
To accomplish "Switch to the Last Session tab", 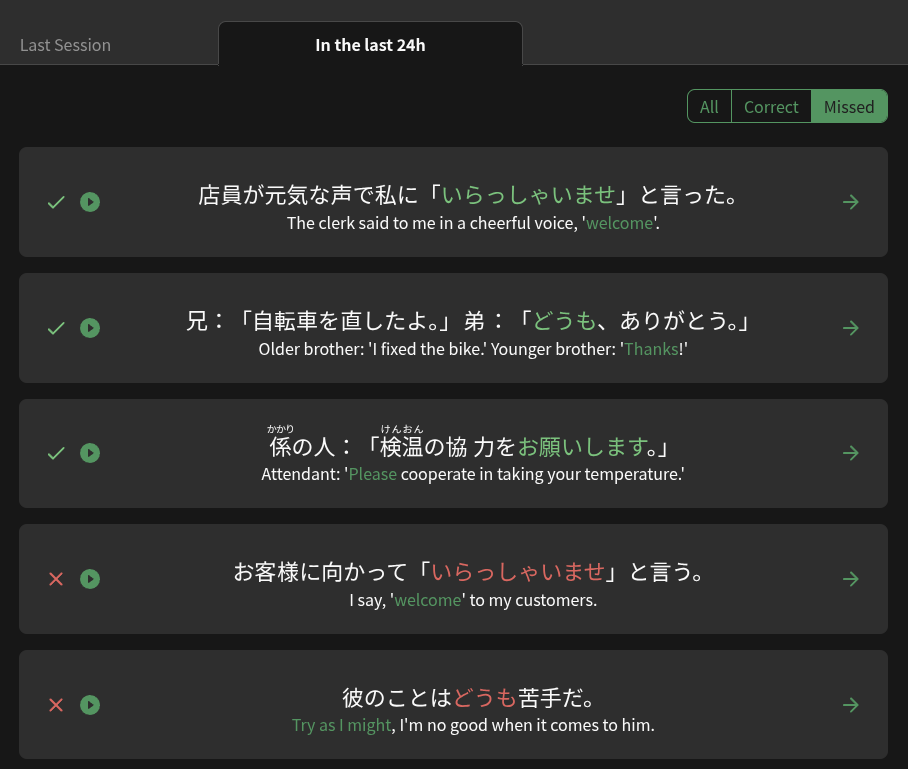I will pos(66,45).
